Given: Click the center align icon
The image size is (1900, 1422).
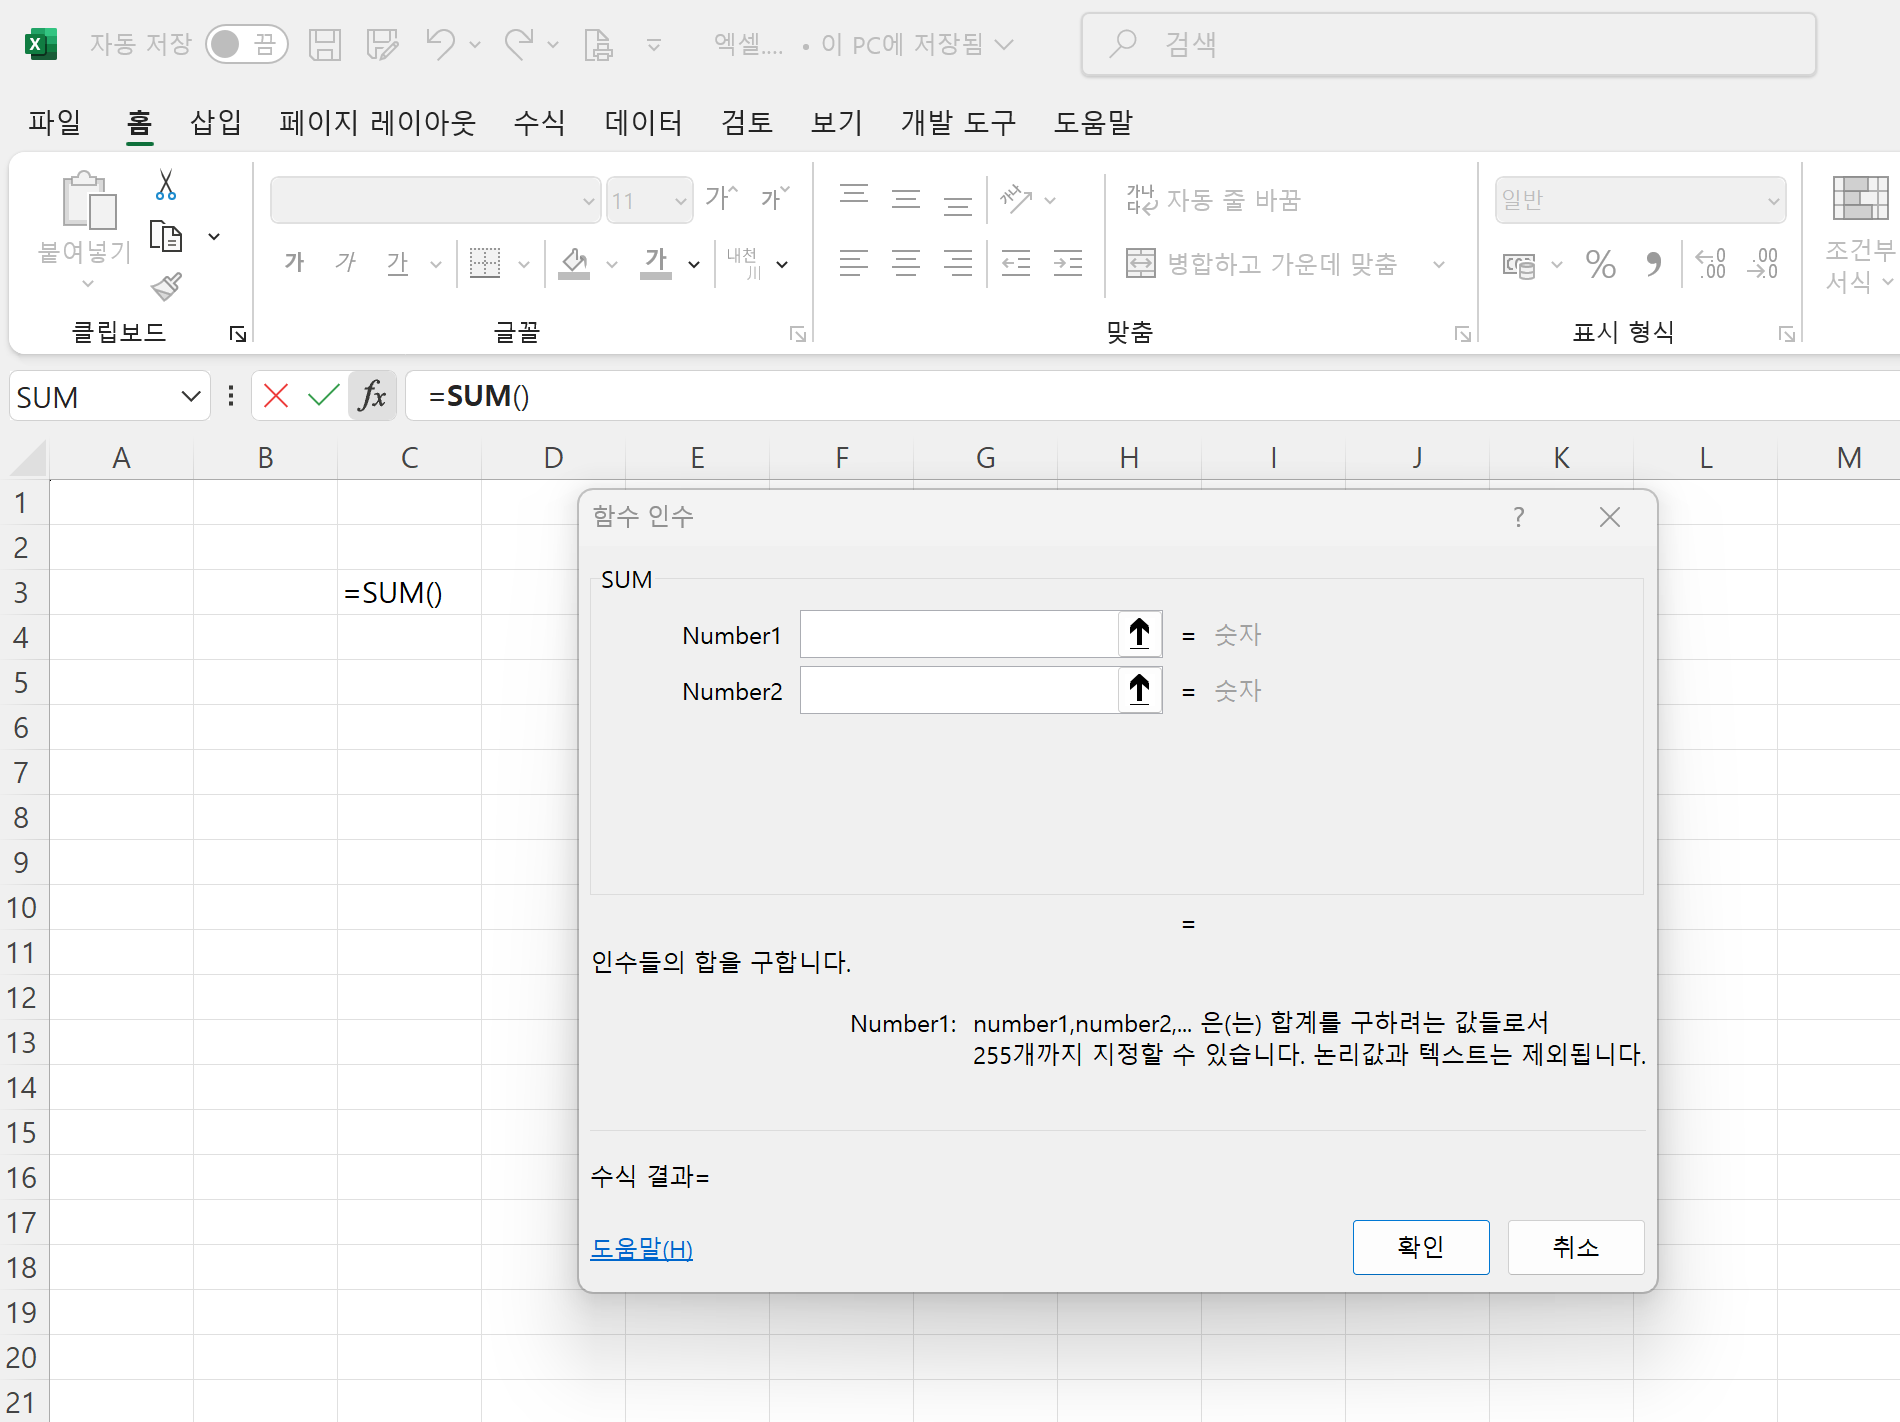Looking at the screenshot, I should pos(906,263).
